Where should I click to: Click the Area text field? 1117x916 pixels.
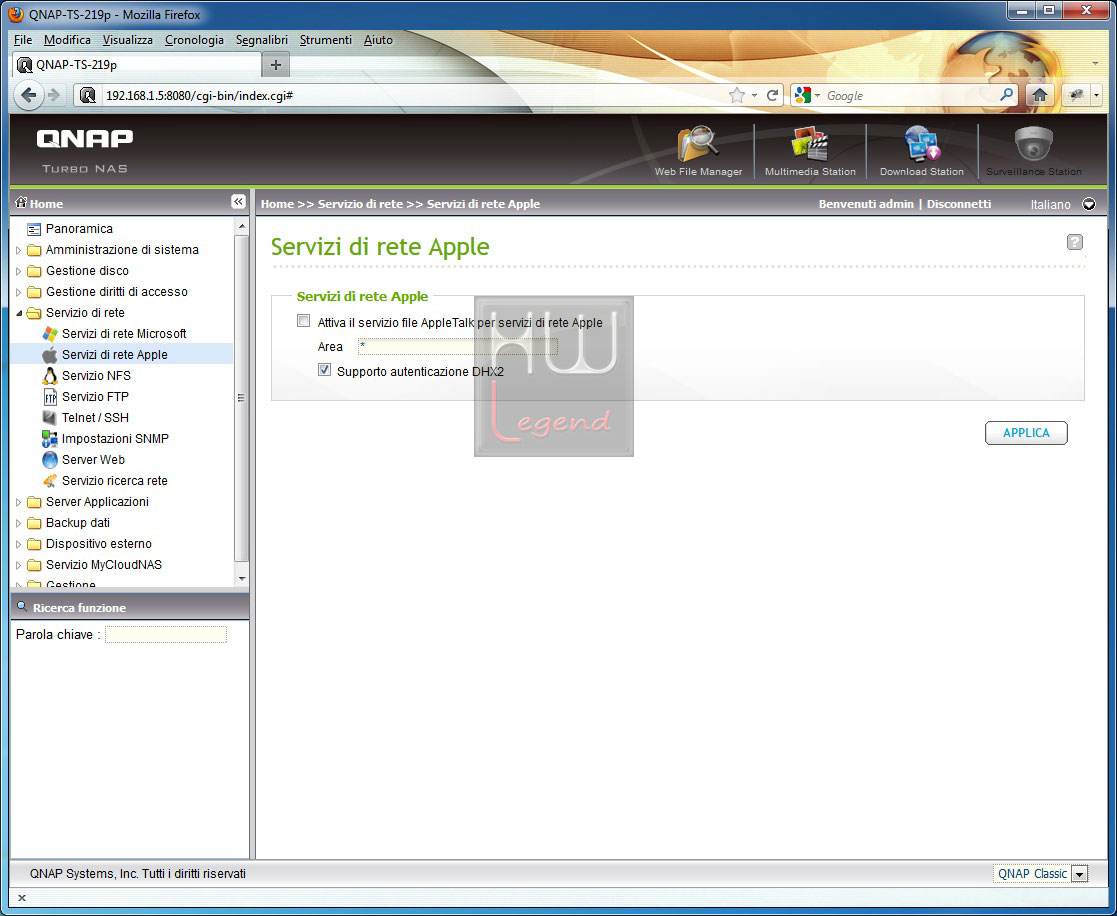click(457, 346)
